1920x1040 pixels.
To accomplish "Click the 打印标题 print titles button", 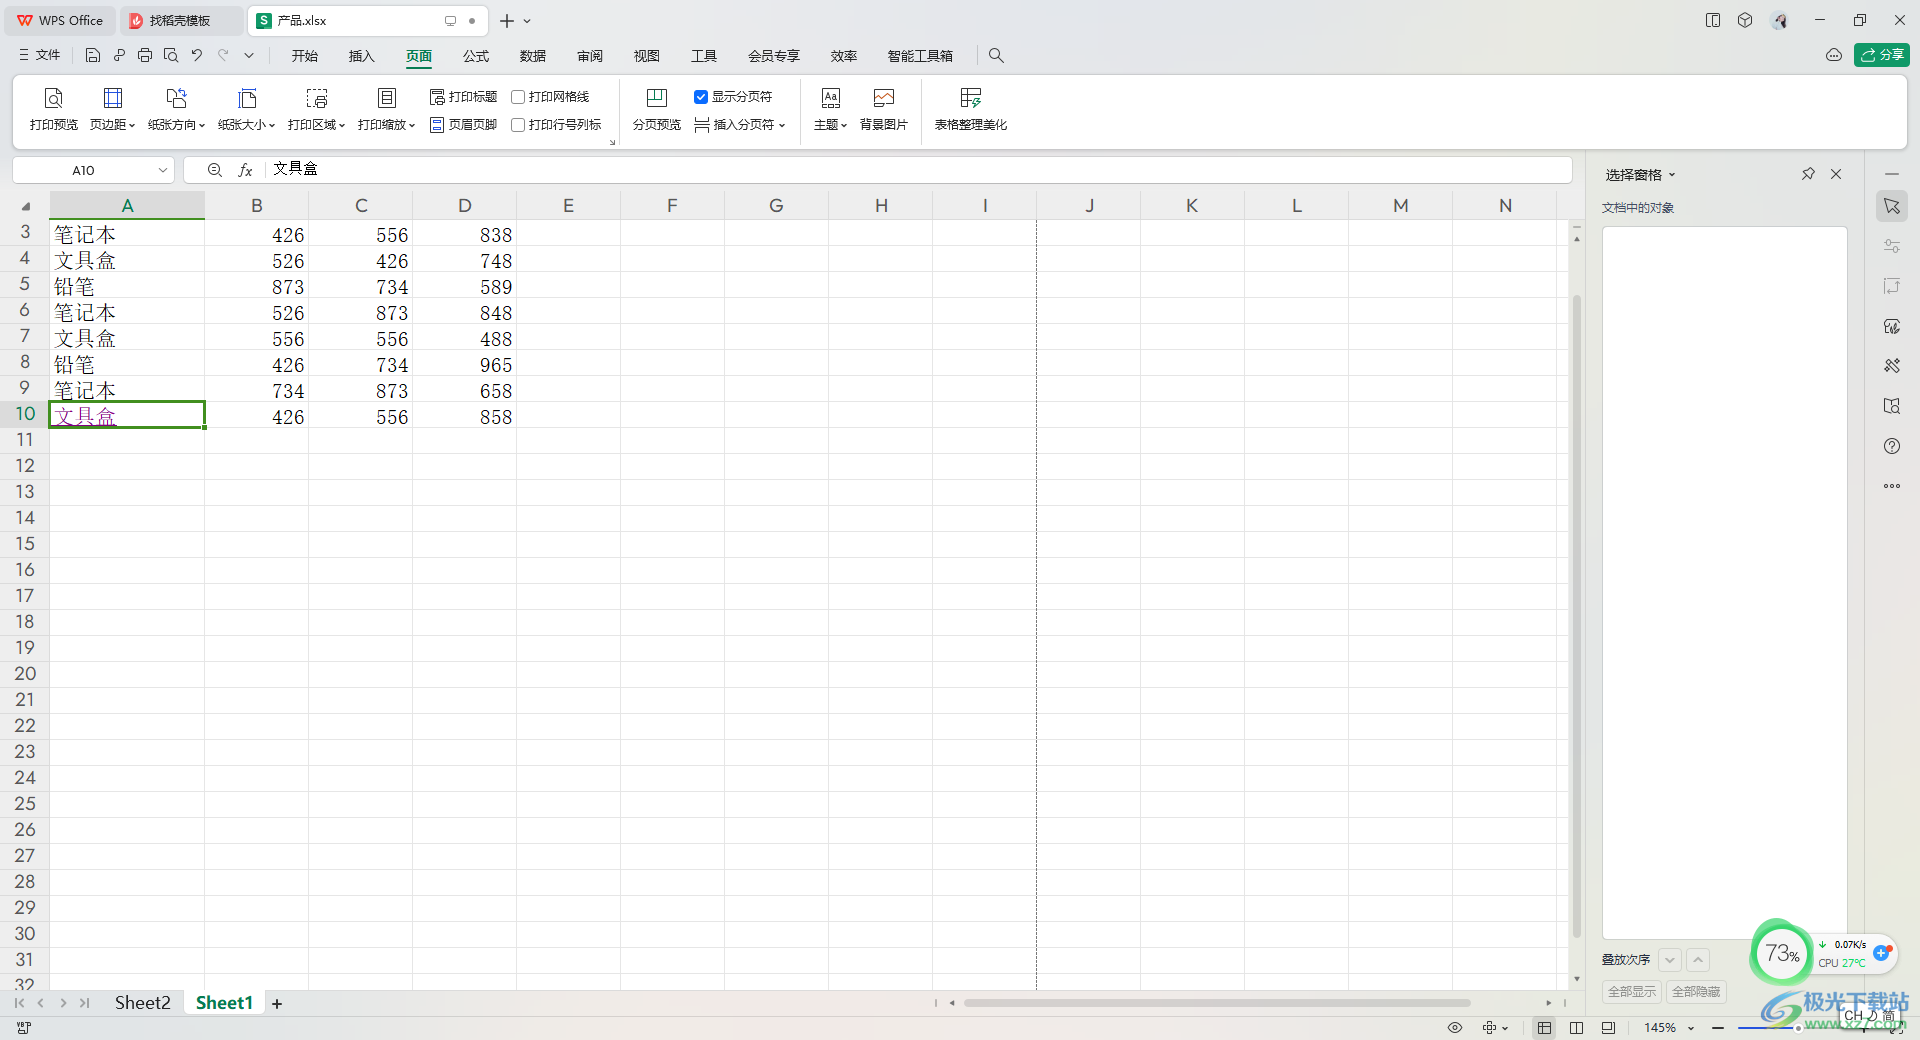I will 463,97.
